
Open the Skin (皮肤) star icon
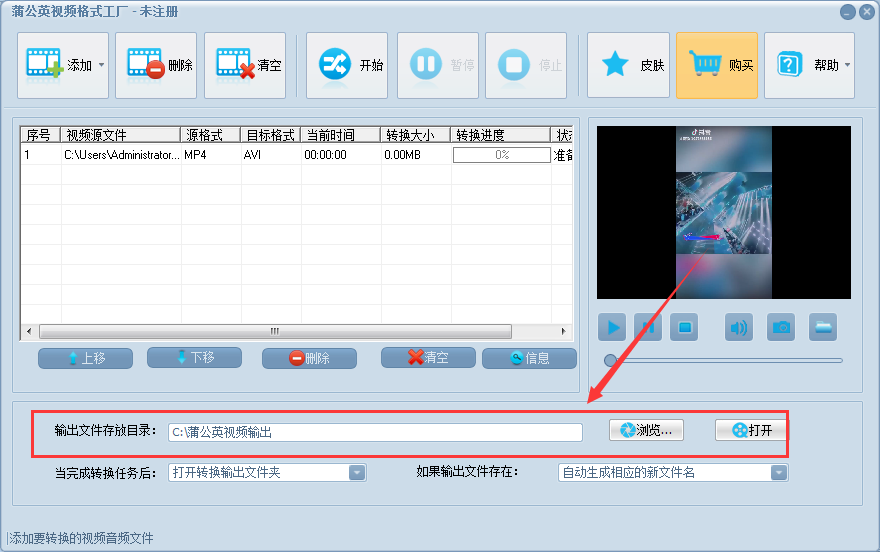click(615, 65)
